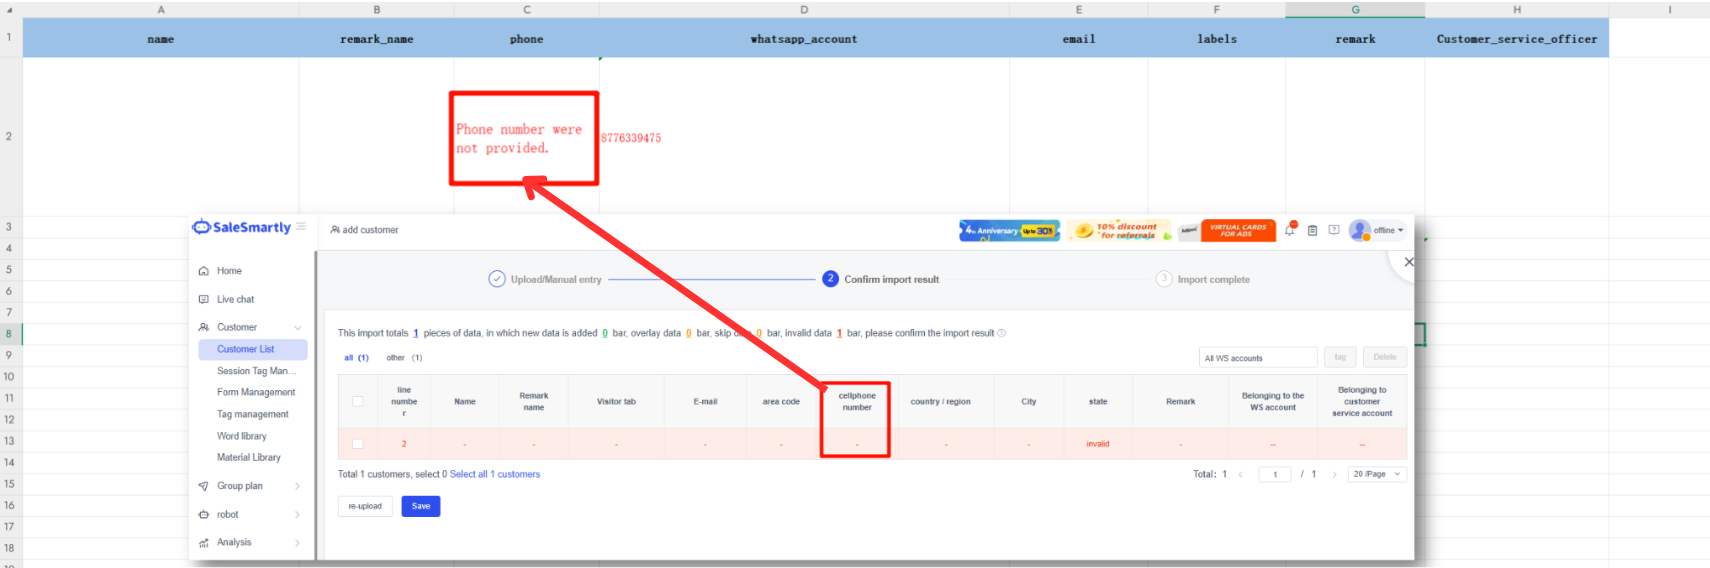Viewport: 1710px width, 568px height.
Task: Click the clipboard tasks icon
Action: pos(1312,230)
